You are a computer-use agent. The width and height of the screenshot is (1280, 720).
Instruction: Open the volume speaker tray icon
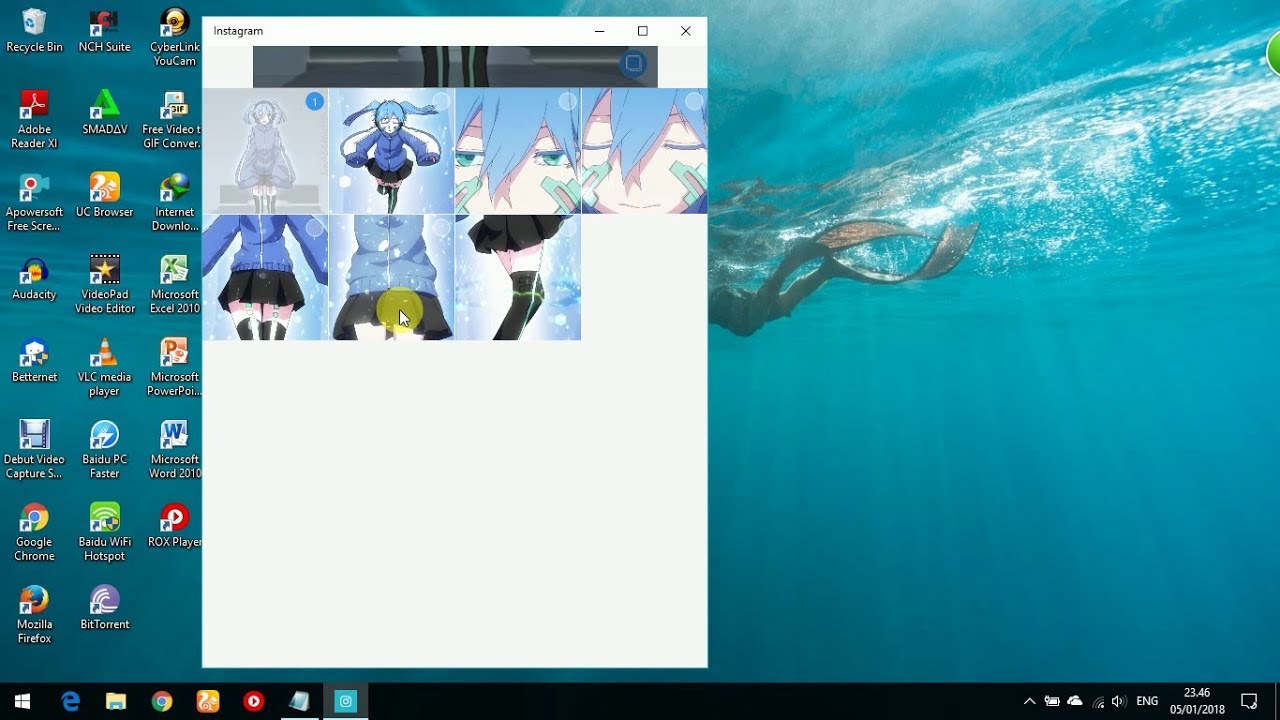point(1119,701)
